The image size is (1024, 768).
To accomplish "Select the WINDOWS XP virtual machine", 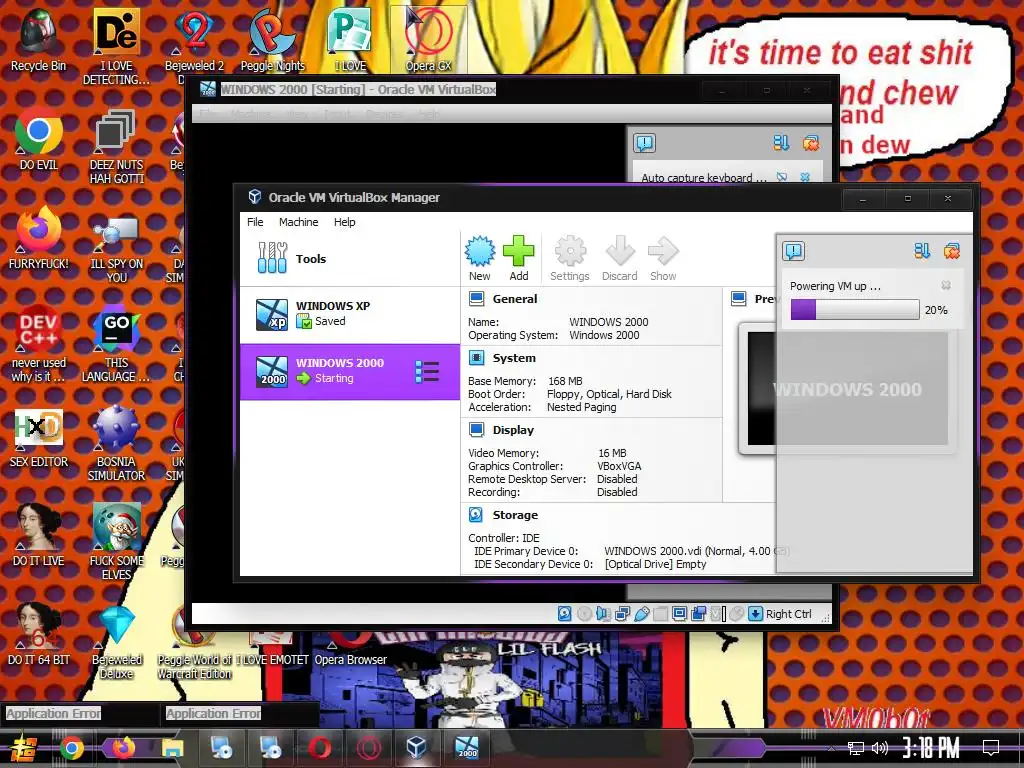I will tap(350, 315).
